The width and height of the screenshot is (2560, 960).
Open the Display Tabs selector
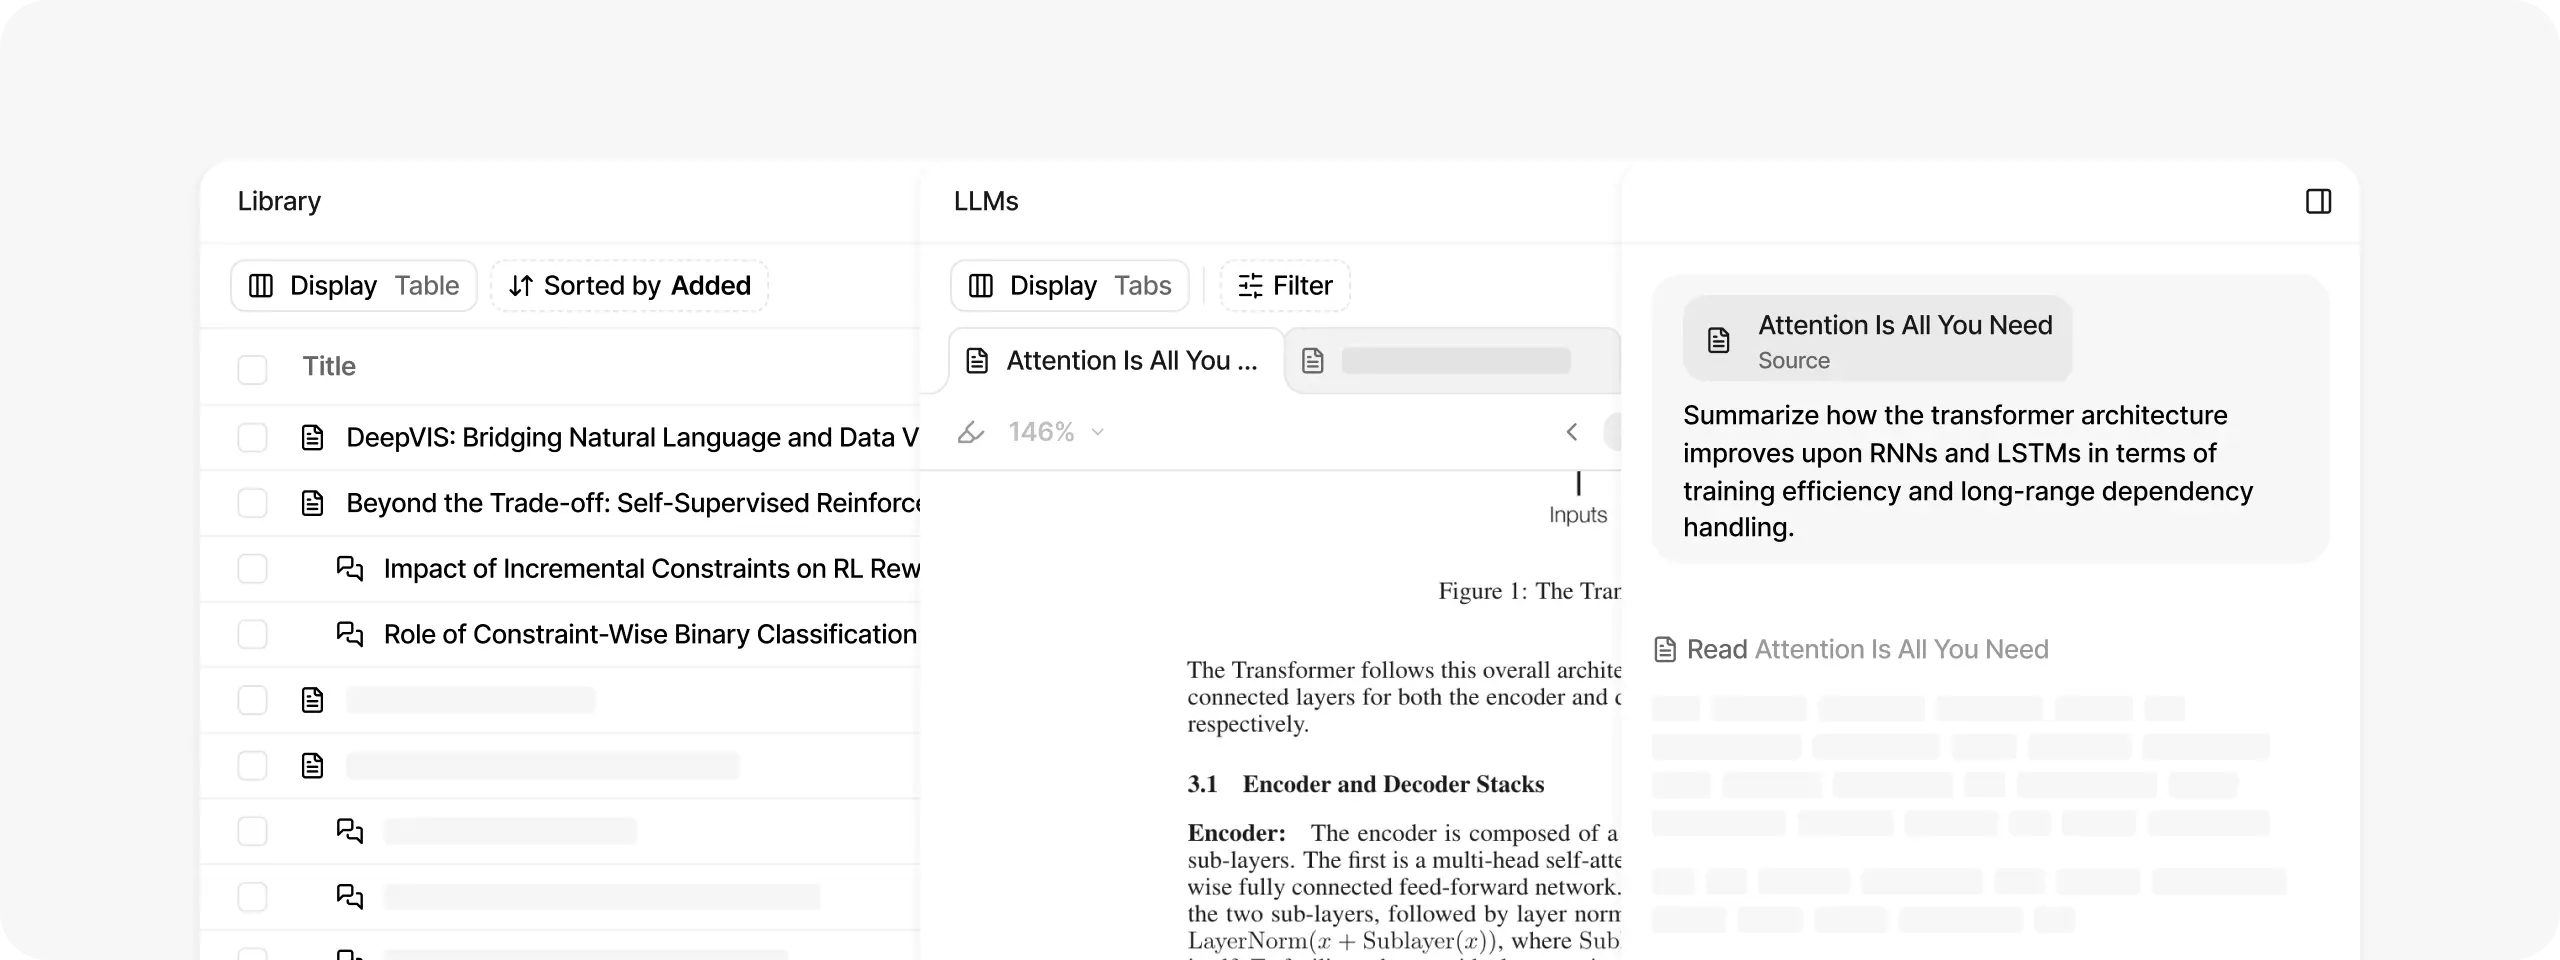pos(1068,285)
